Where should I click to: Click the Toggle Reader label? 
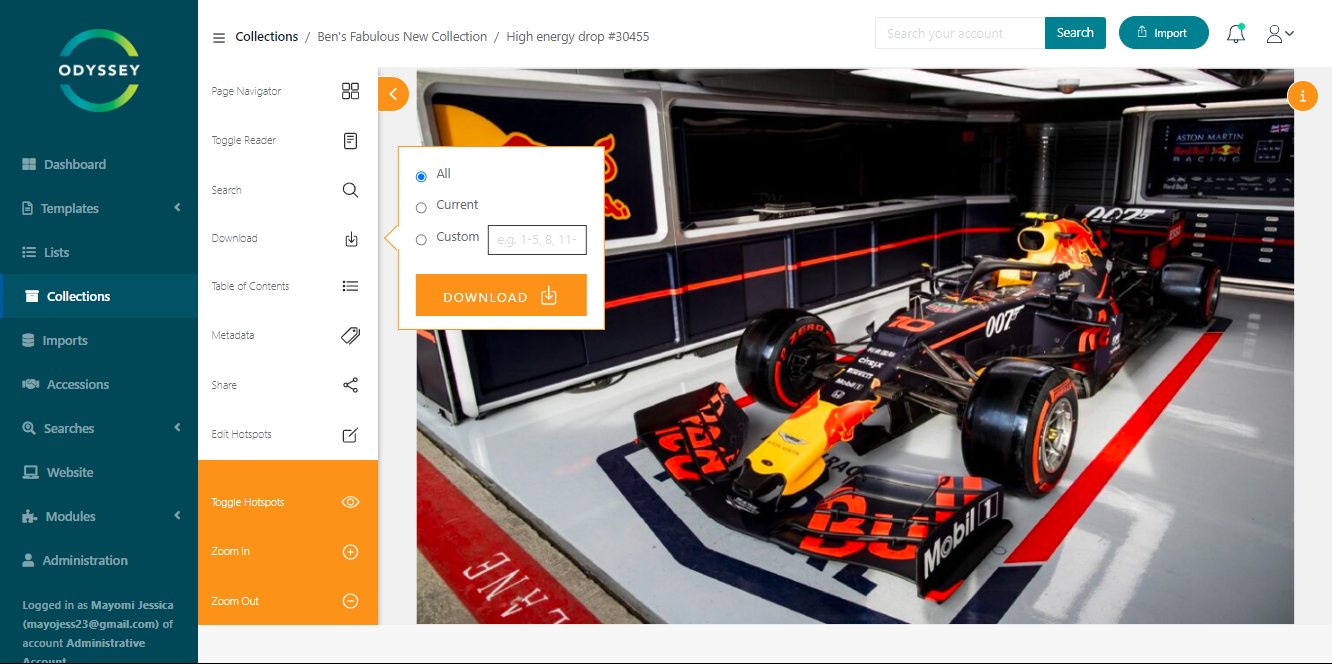[x=244, y=141]
